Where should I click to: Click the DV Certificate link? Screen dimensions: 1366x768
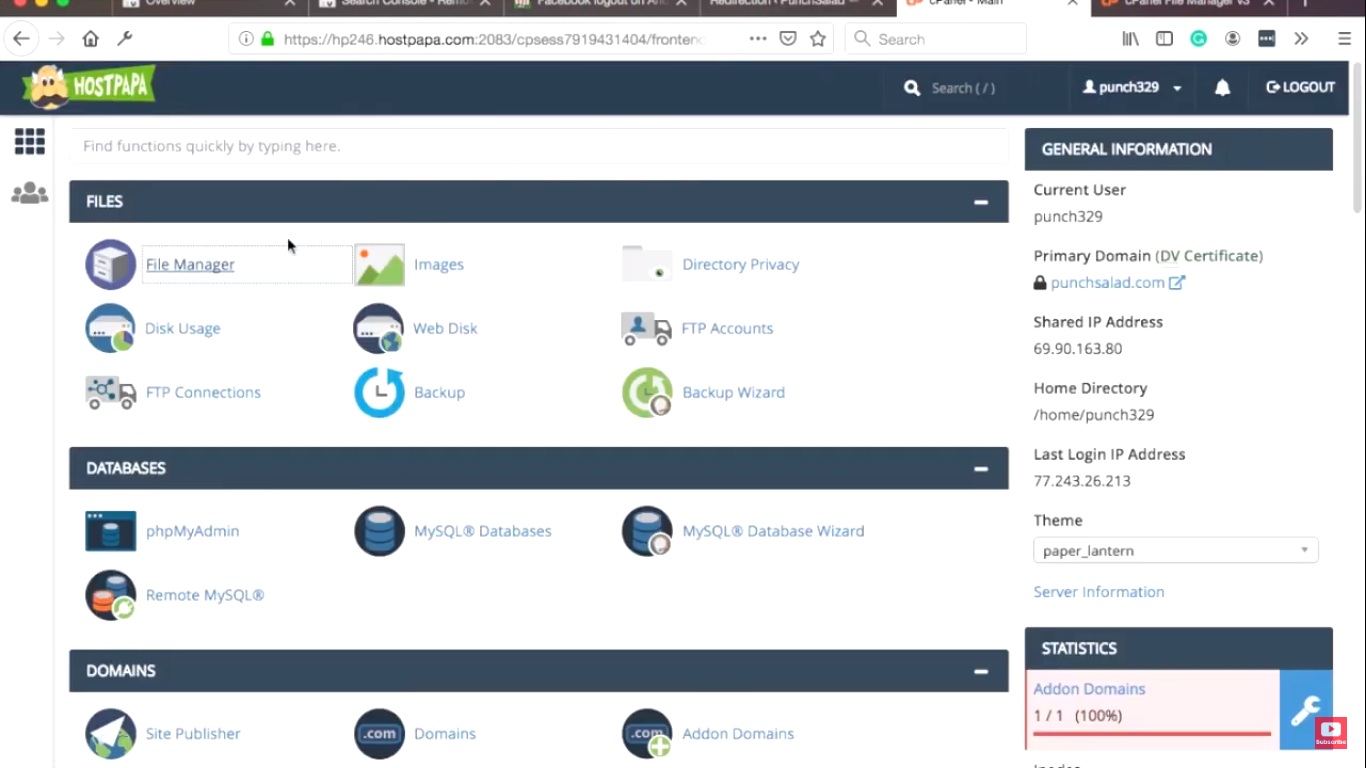click(x=1209, y=256)
